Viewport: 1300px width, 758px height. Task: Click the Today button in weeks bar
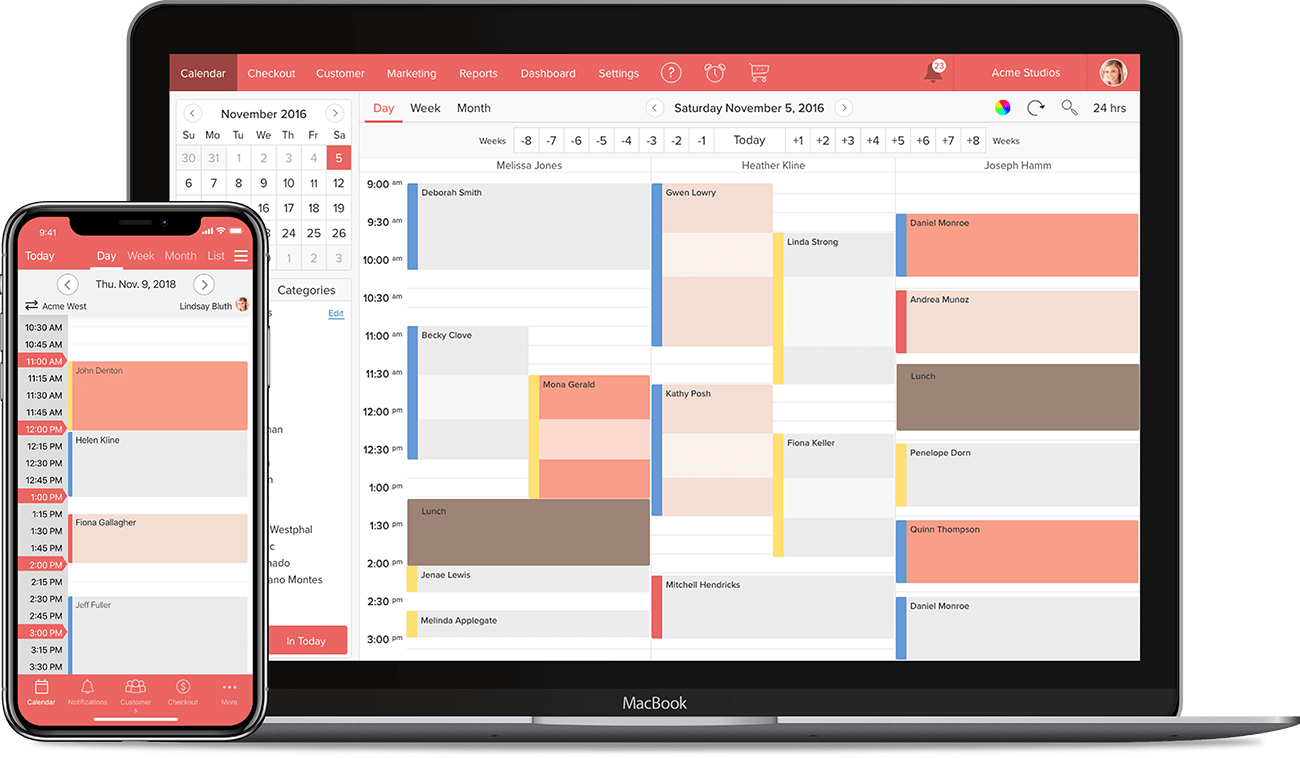point(748,141)
